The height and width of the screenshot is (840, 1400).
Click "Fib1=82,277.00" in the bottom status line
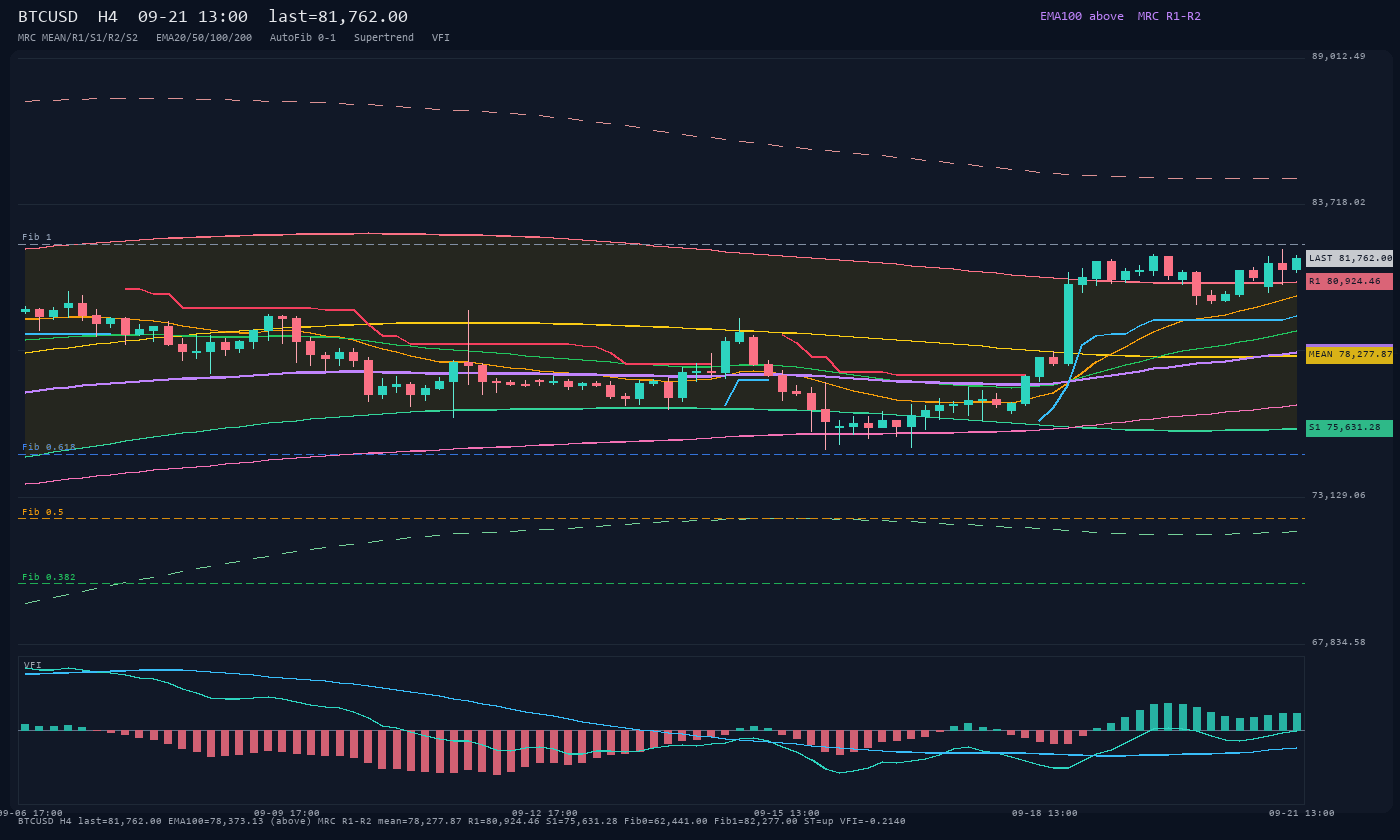[756, 821]
